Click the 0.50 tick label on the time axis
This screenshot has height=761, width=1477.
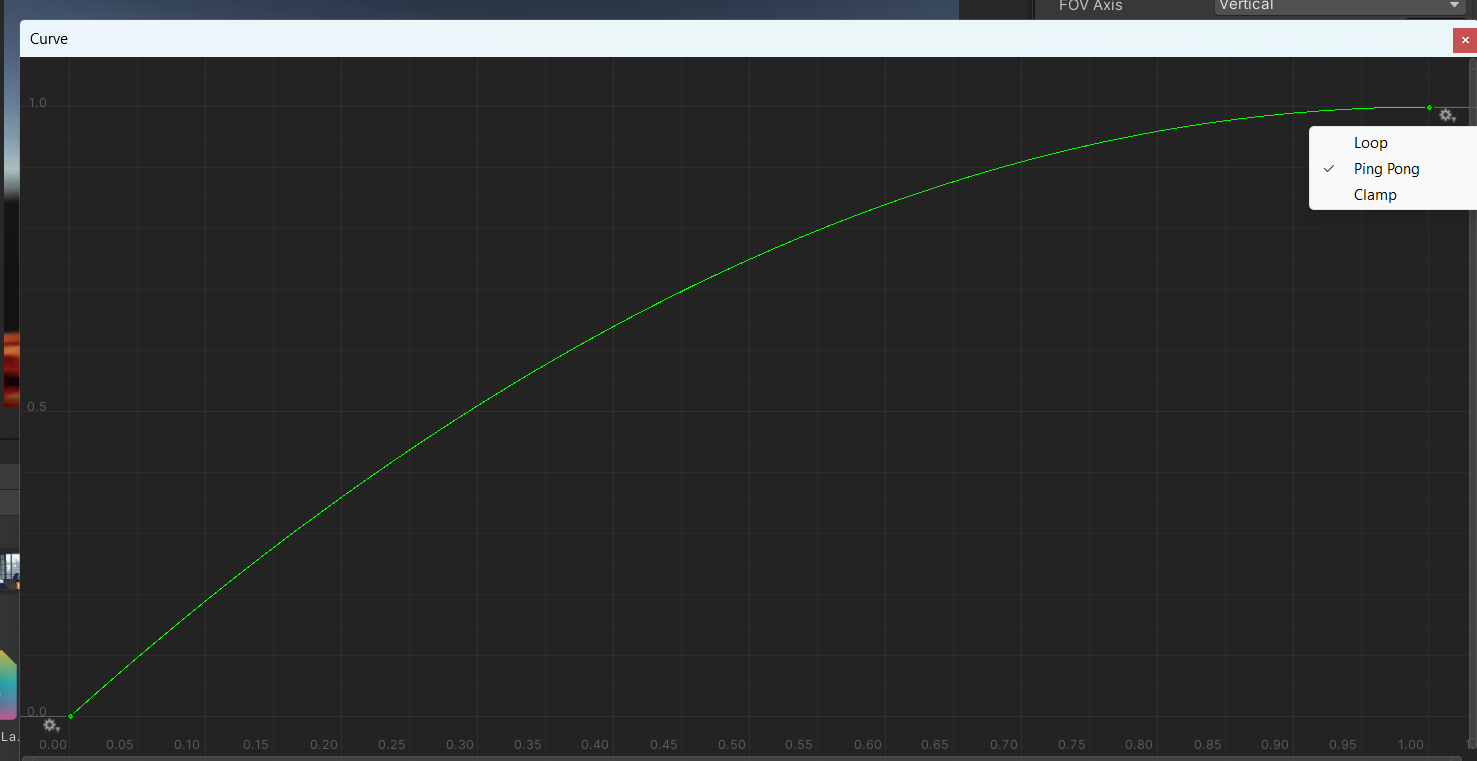tap(731, 744)
